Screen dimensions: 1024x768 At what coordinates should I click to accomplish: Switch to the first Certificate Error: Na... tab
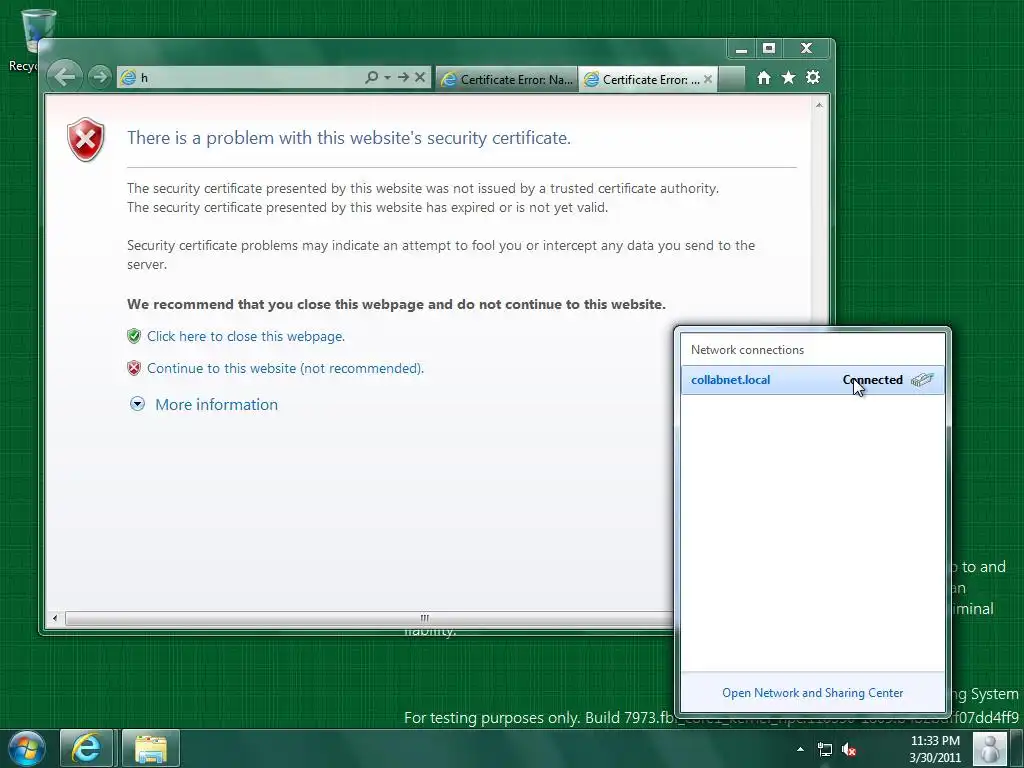(507, 80)
